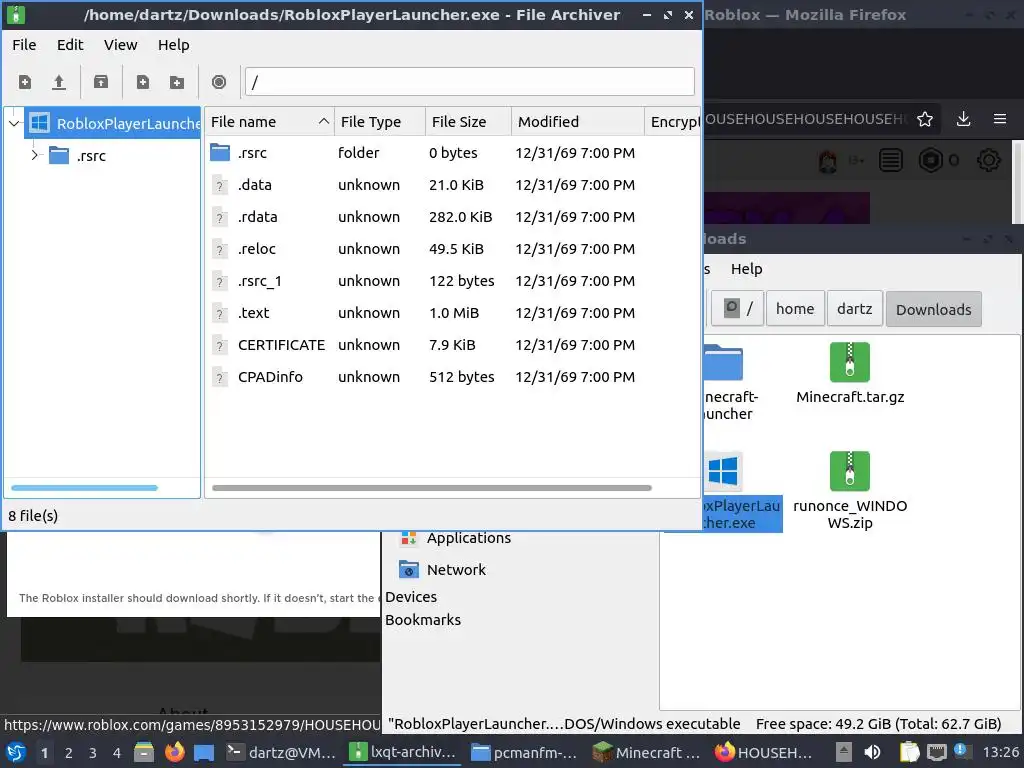Open Roblox notifications list icon
The height and width of the screenshot is (768, 1024).
pyautogui.click(x=891, y=161)
